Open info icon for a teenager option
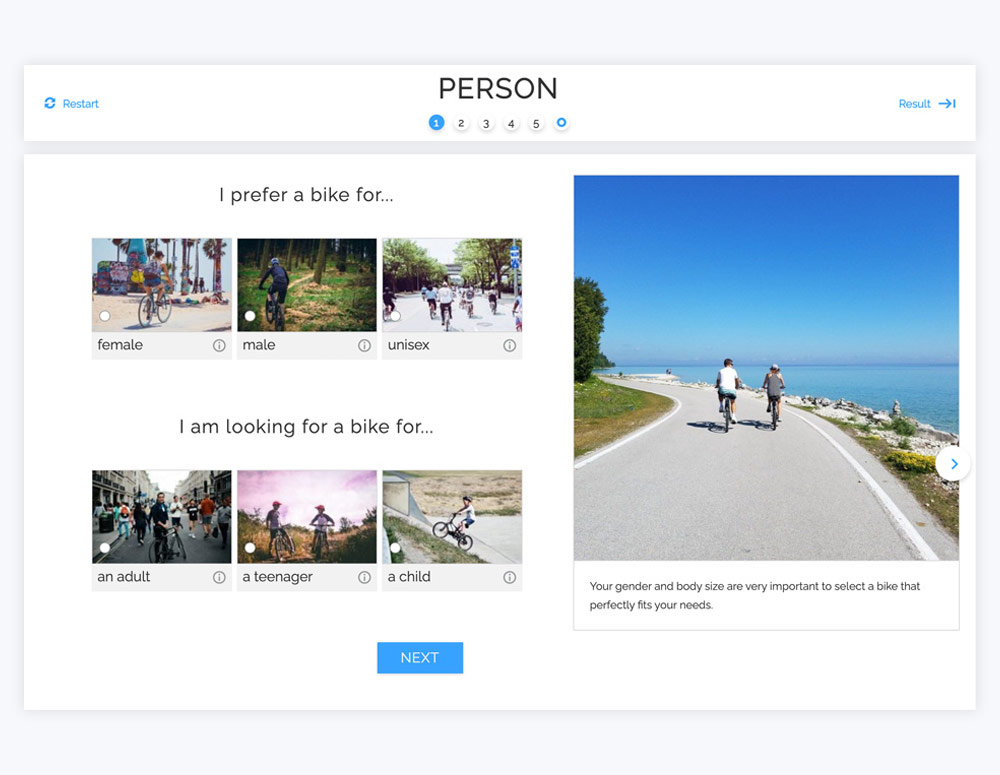Viewport: 1000px width, 775px height. click(364, 577)
